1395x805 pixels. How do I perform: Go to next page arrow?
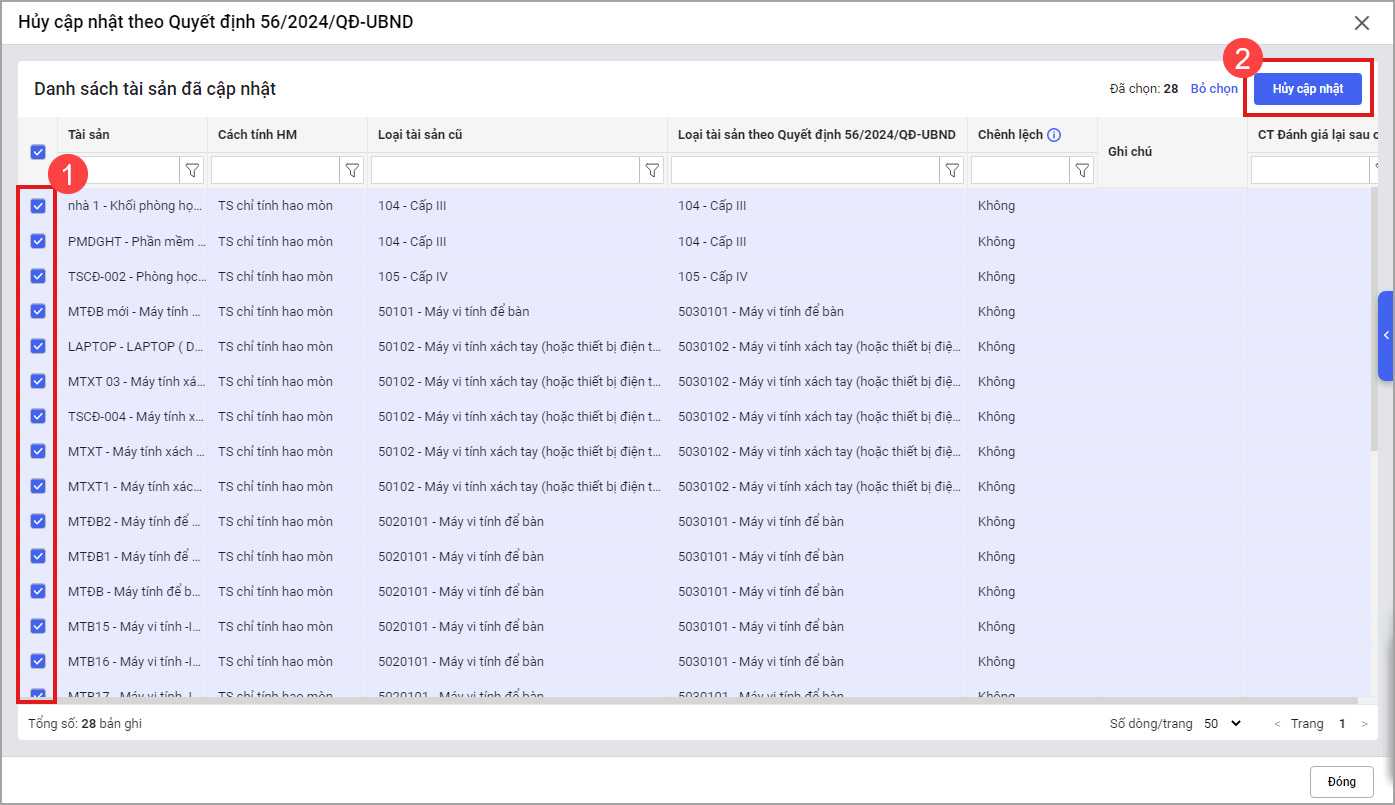[x=1364, y=724]
